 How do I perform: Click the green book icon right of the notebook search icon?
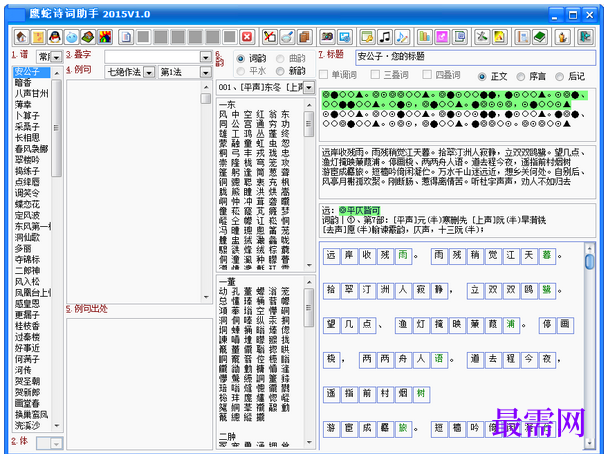[540, 37]
